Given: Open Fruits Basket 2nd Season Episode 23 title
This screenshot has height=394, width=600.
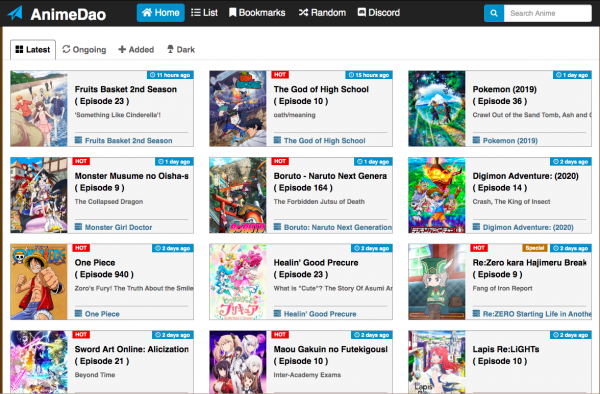Looking at the screenshot, I should pyautogui.click(x=126, y=95).
